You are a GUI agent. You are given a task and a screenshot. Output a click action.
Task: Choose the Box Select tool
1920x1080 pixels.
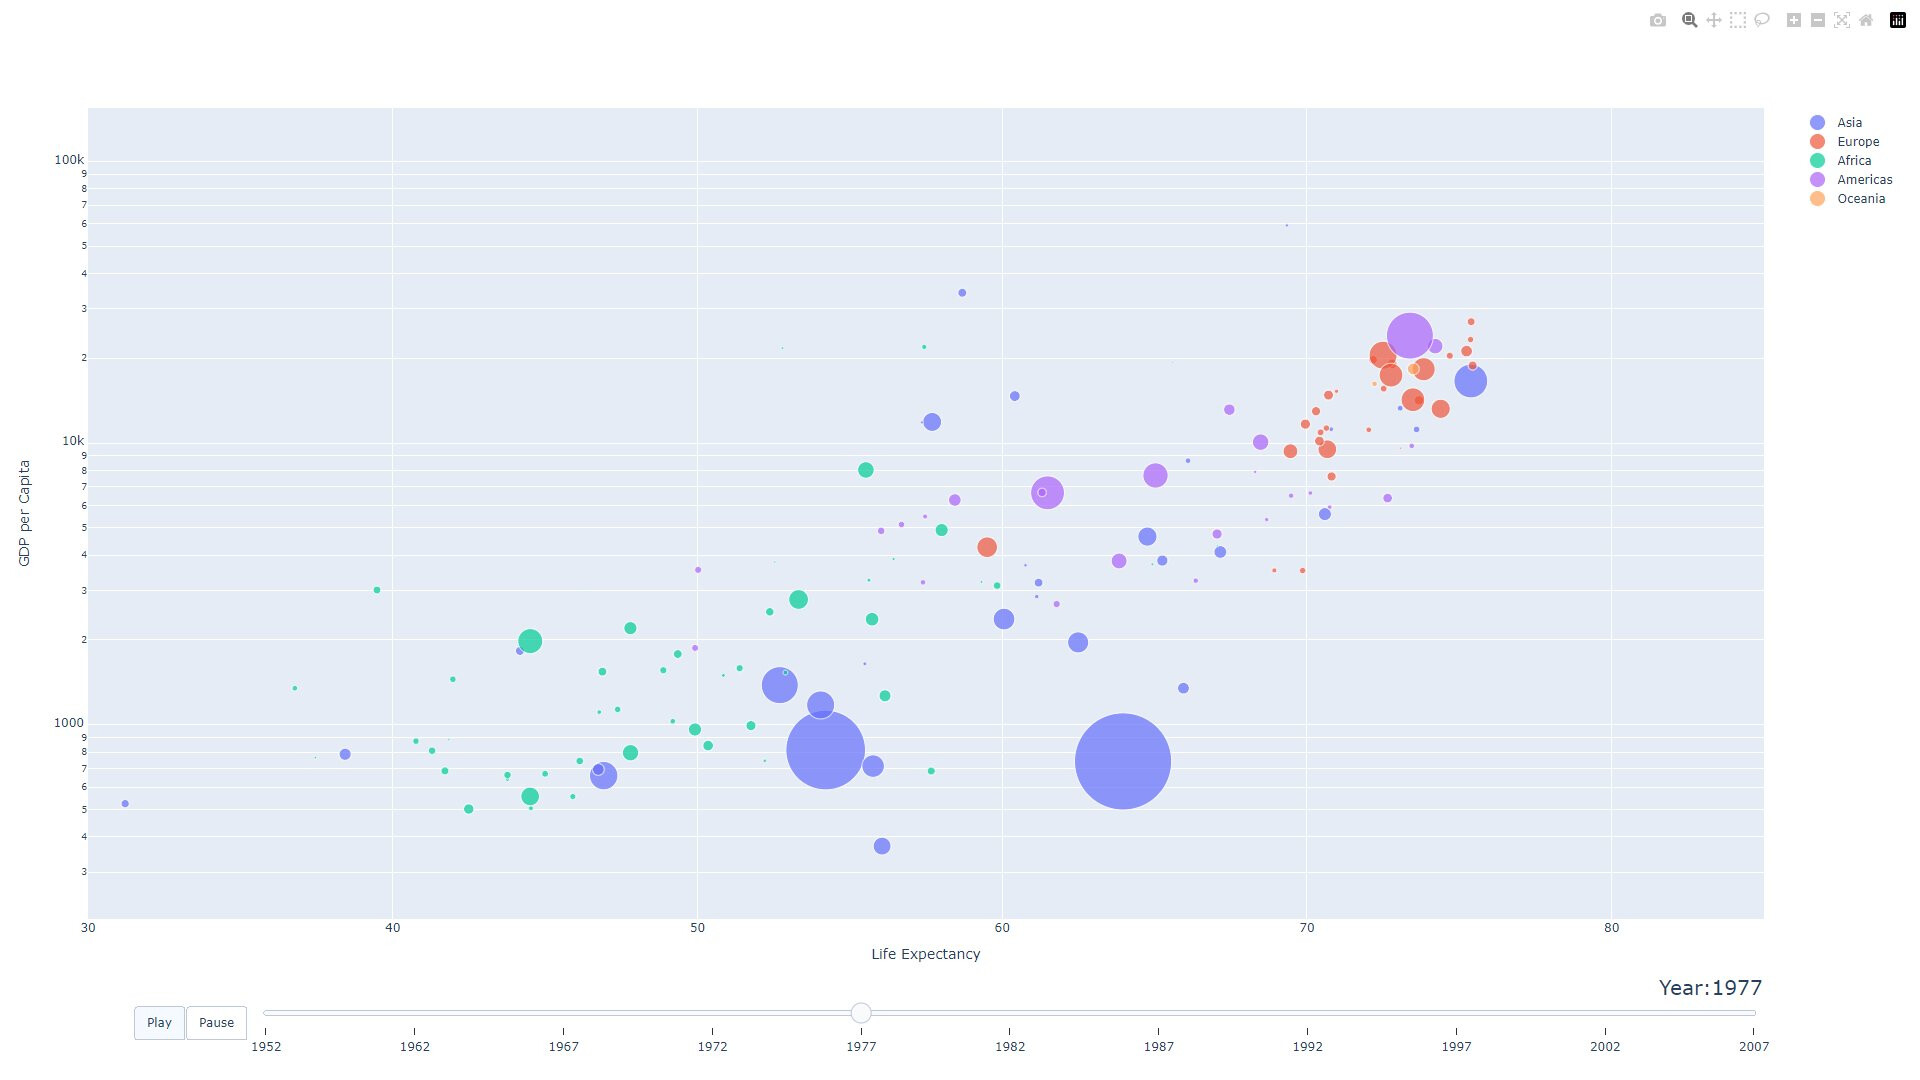[x=1738, y=20]
